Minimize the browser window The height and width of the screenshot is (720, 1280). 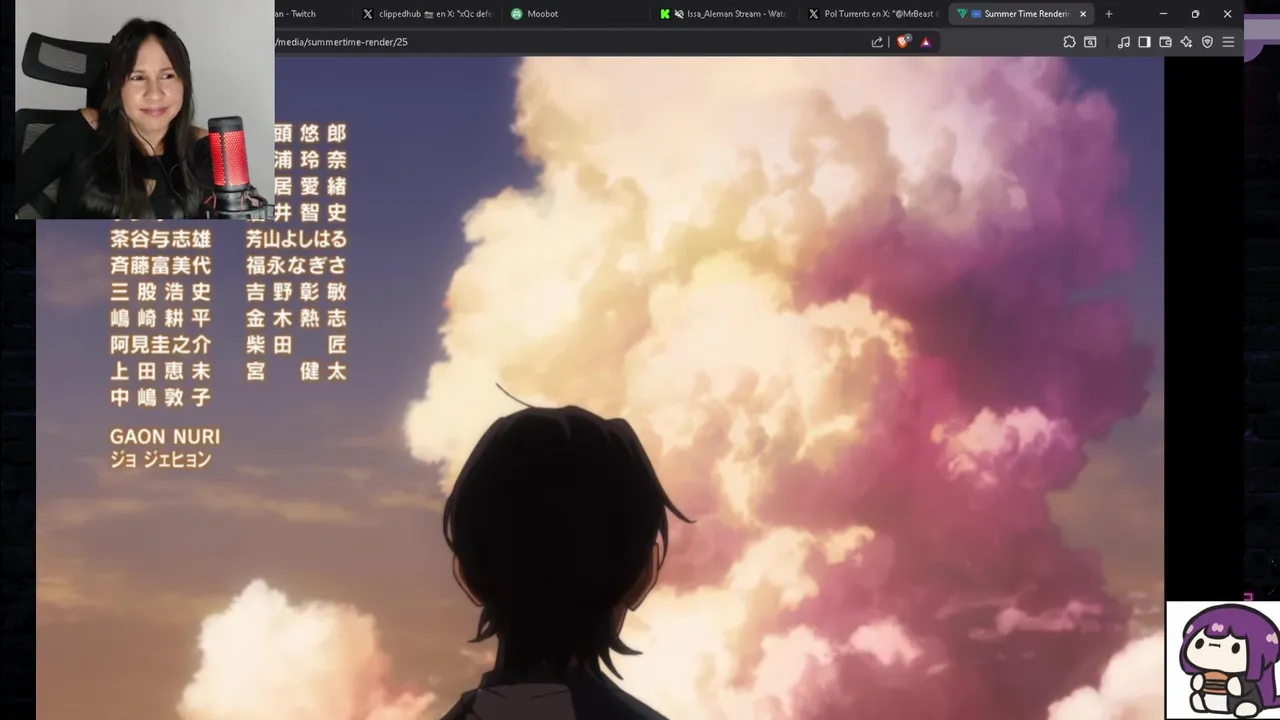click(1163, 14)
